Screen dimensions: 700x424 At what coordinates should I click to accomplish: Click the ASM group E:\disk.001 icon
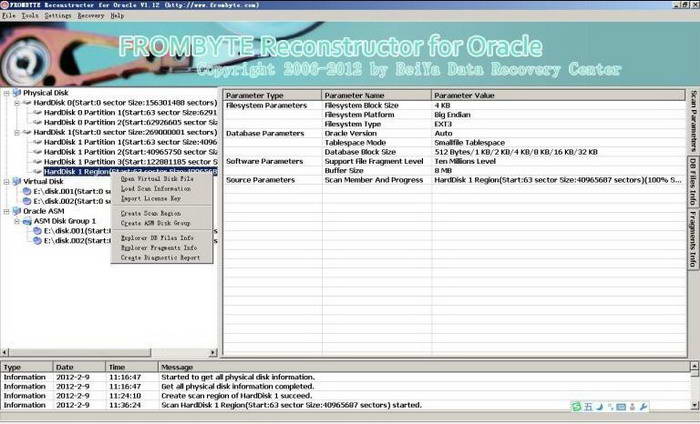[38, 231]
